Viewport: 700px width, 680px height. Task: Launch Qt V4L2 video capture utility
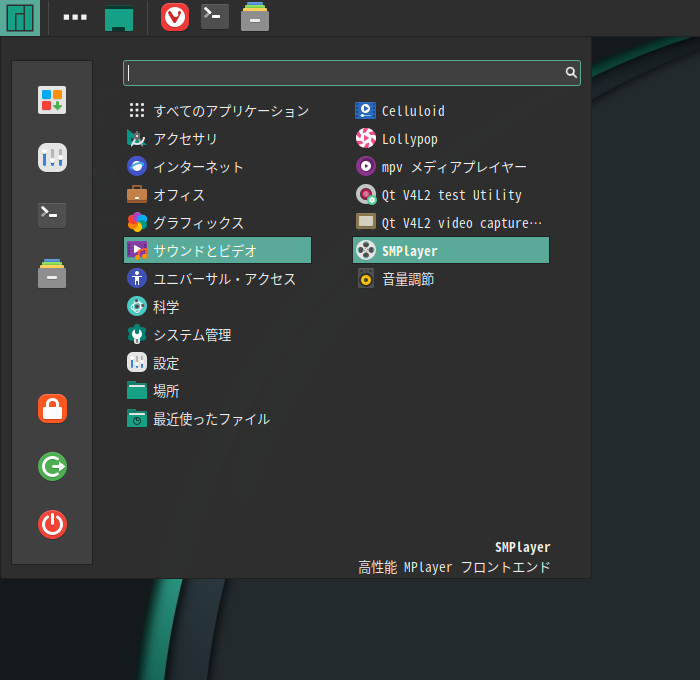(x=451, y=222)
